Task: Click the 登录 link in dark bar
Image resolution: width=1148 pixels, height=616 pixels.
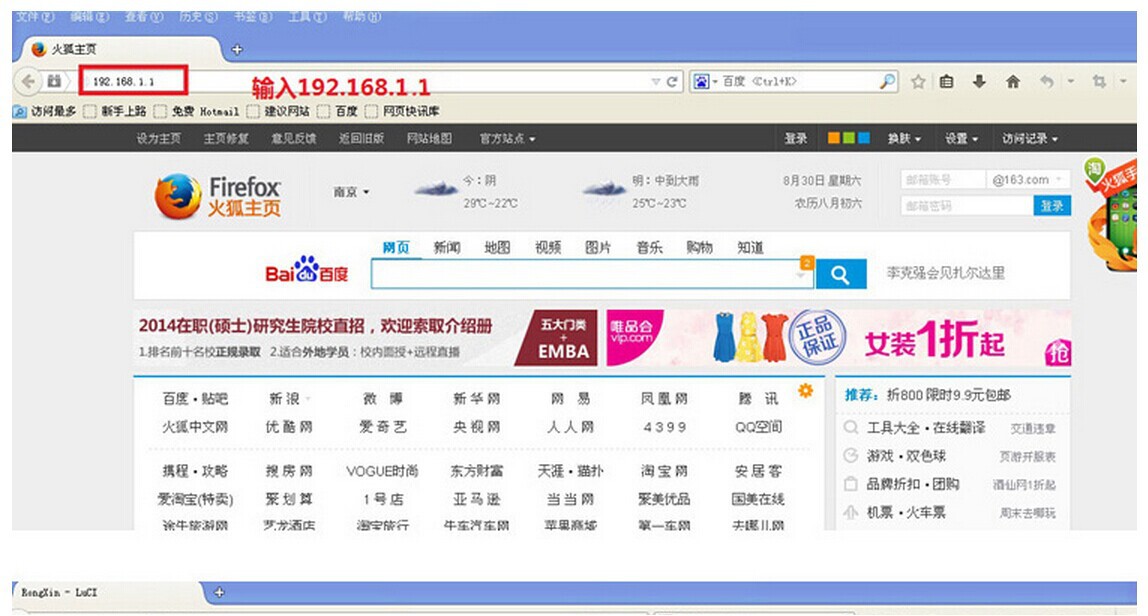Action: [x=796, y=138]
